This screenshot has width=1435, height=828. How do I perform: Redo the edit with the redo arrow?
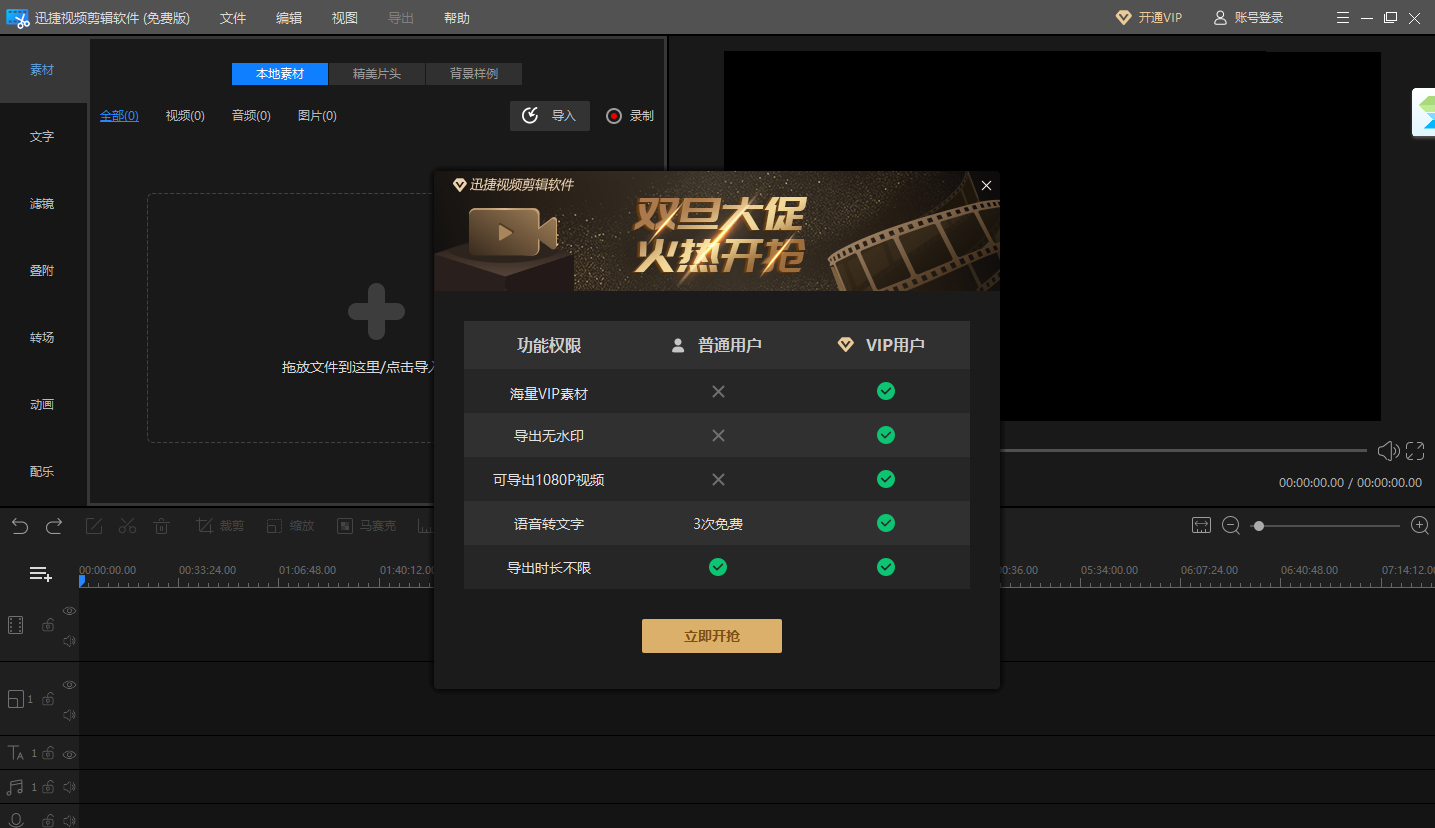54,525
